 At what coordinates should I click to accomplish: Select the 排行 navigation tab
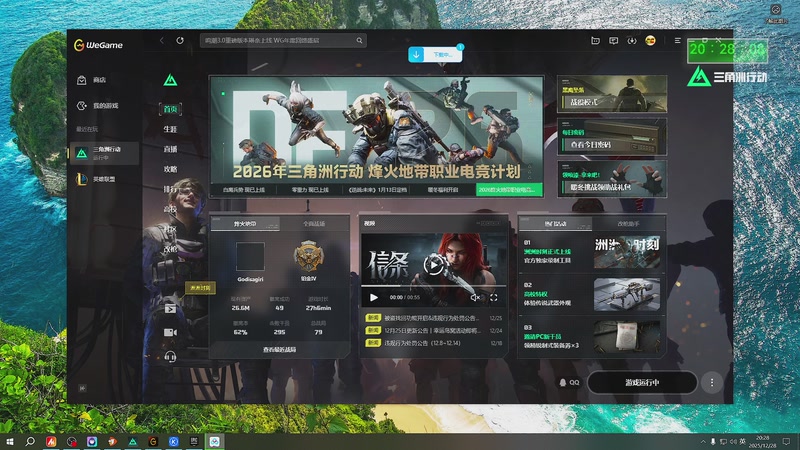point(170,189)
